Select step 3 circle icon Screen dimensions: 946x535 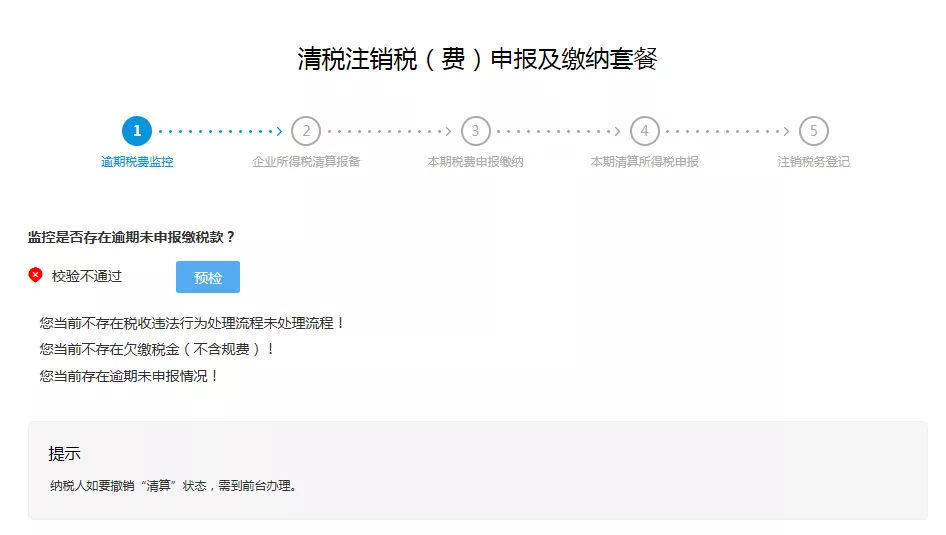click(x=475, y=131)
